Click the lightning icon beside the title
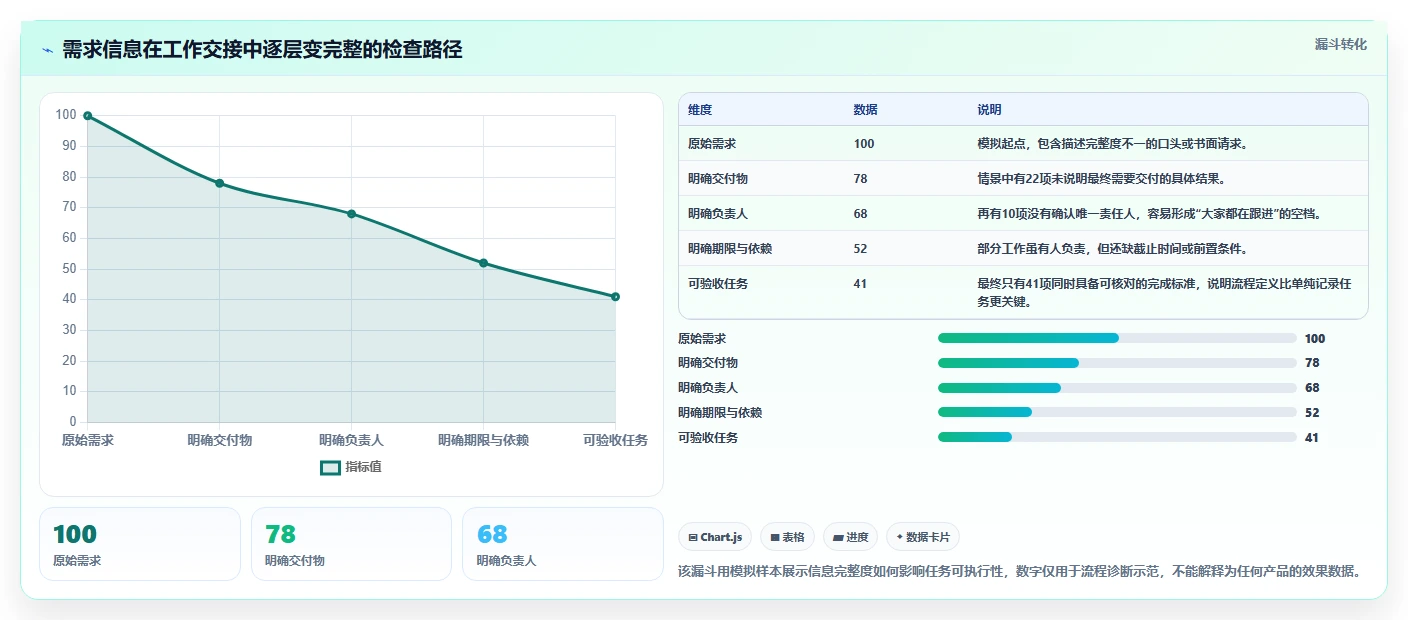Image resolution: width=1408 pixels, height=620 pixels. coord(48,50)
